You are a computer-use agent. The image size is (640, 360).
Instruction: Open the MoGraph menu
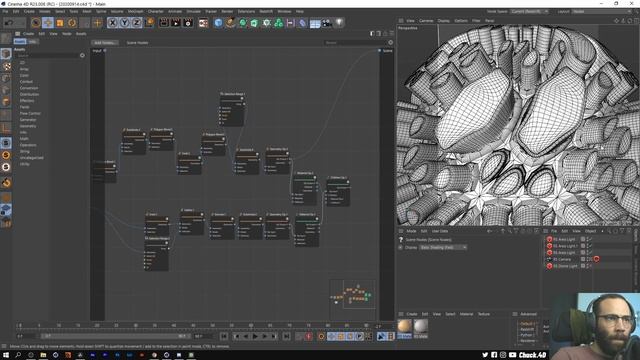[135, 11]
